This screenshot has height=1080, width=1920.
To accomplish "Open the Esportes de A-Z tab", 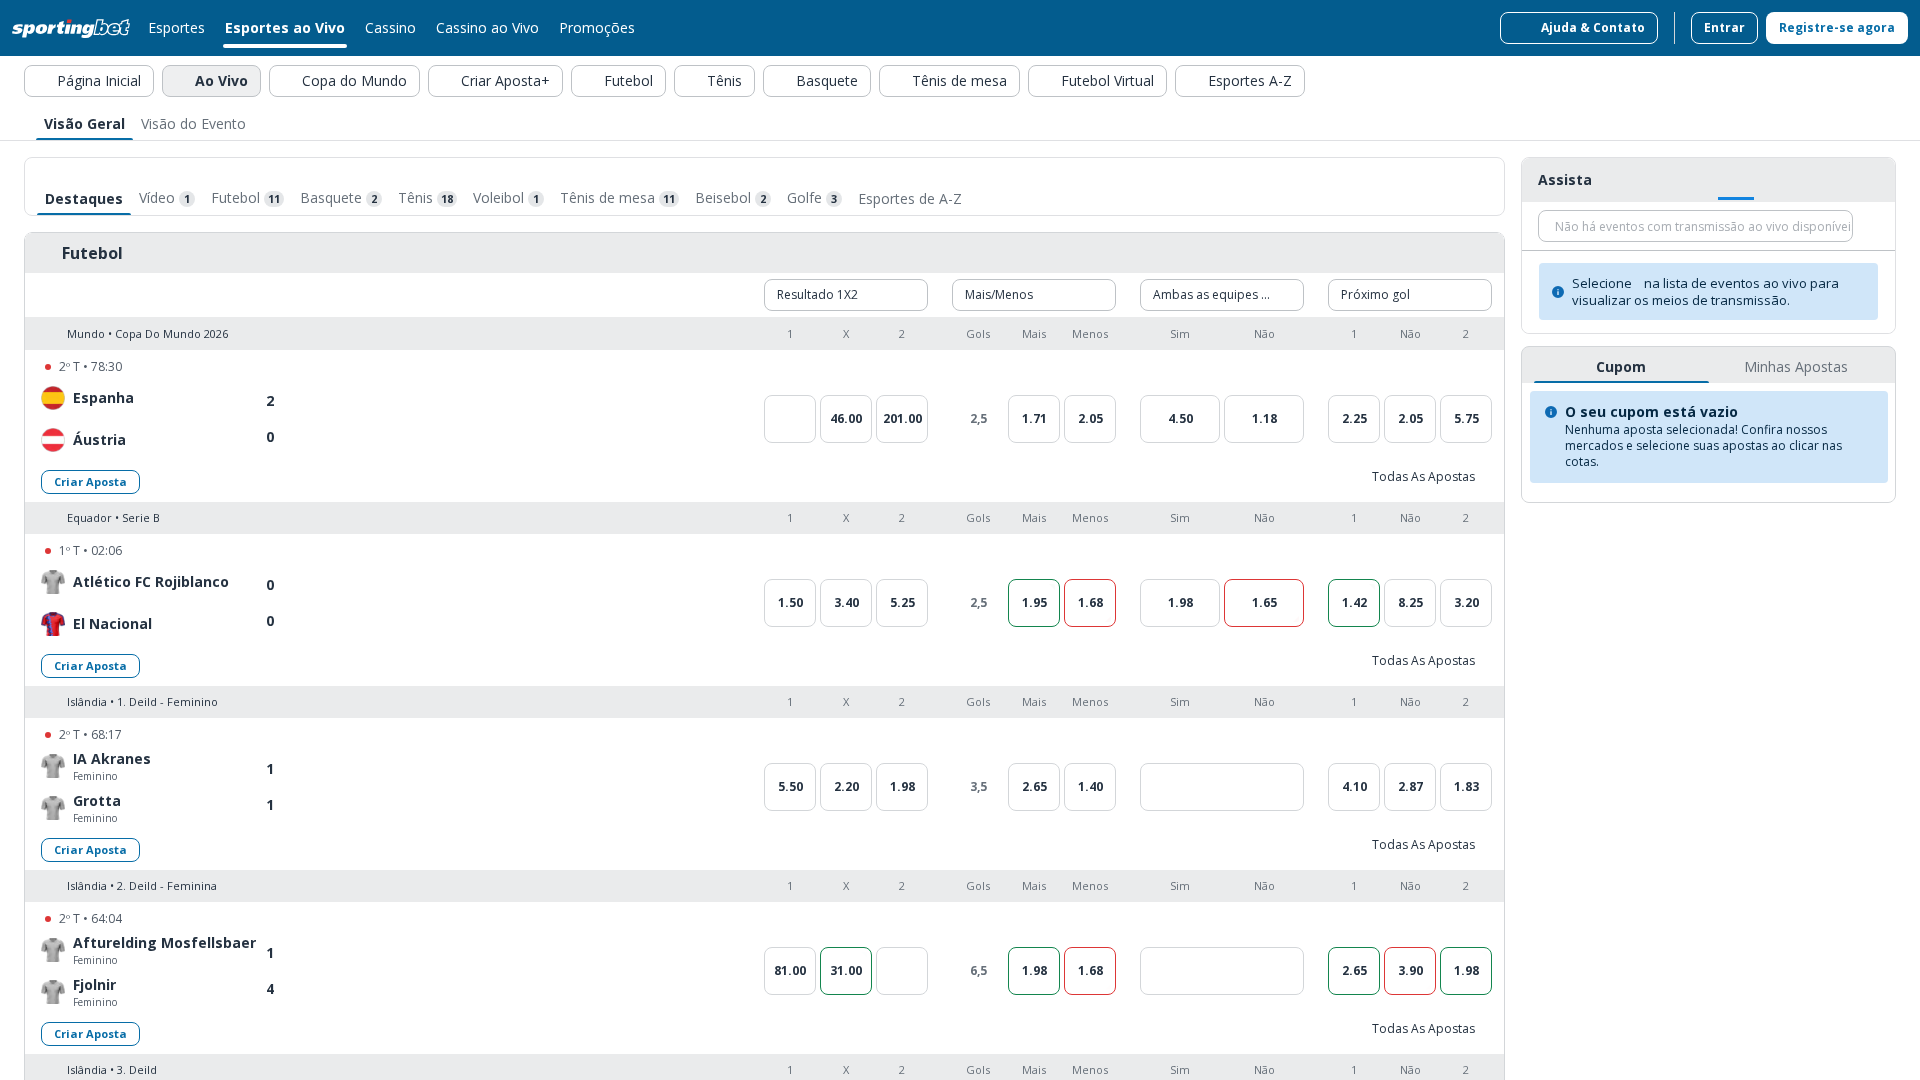I will pos(910,199).
